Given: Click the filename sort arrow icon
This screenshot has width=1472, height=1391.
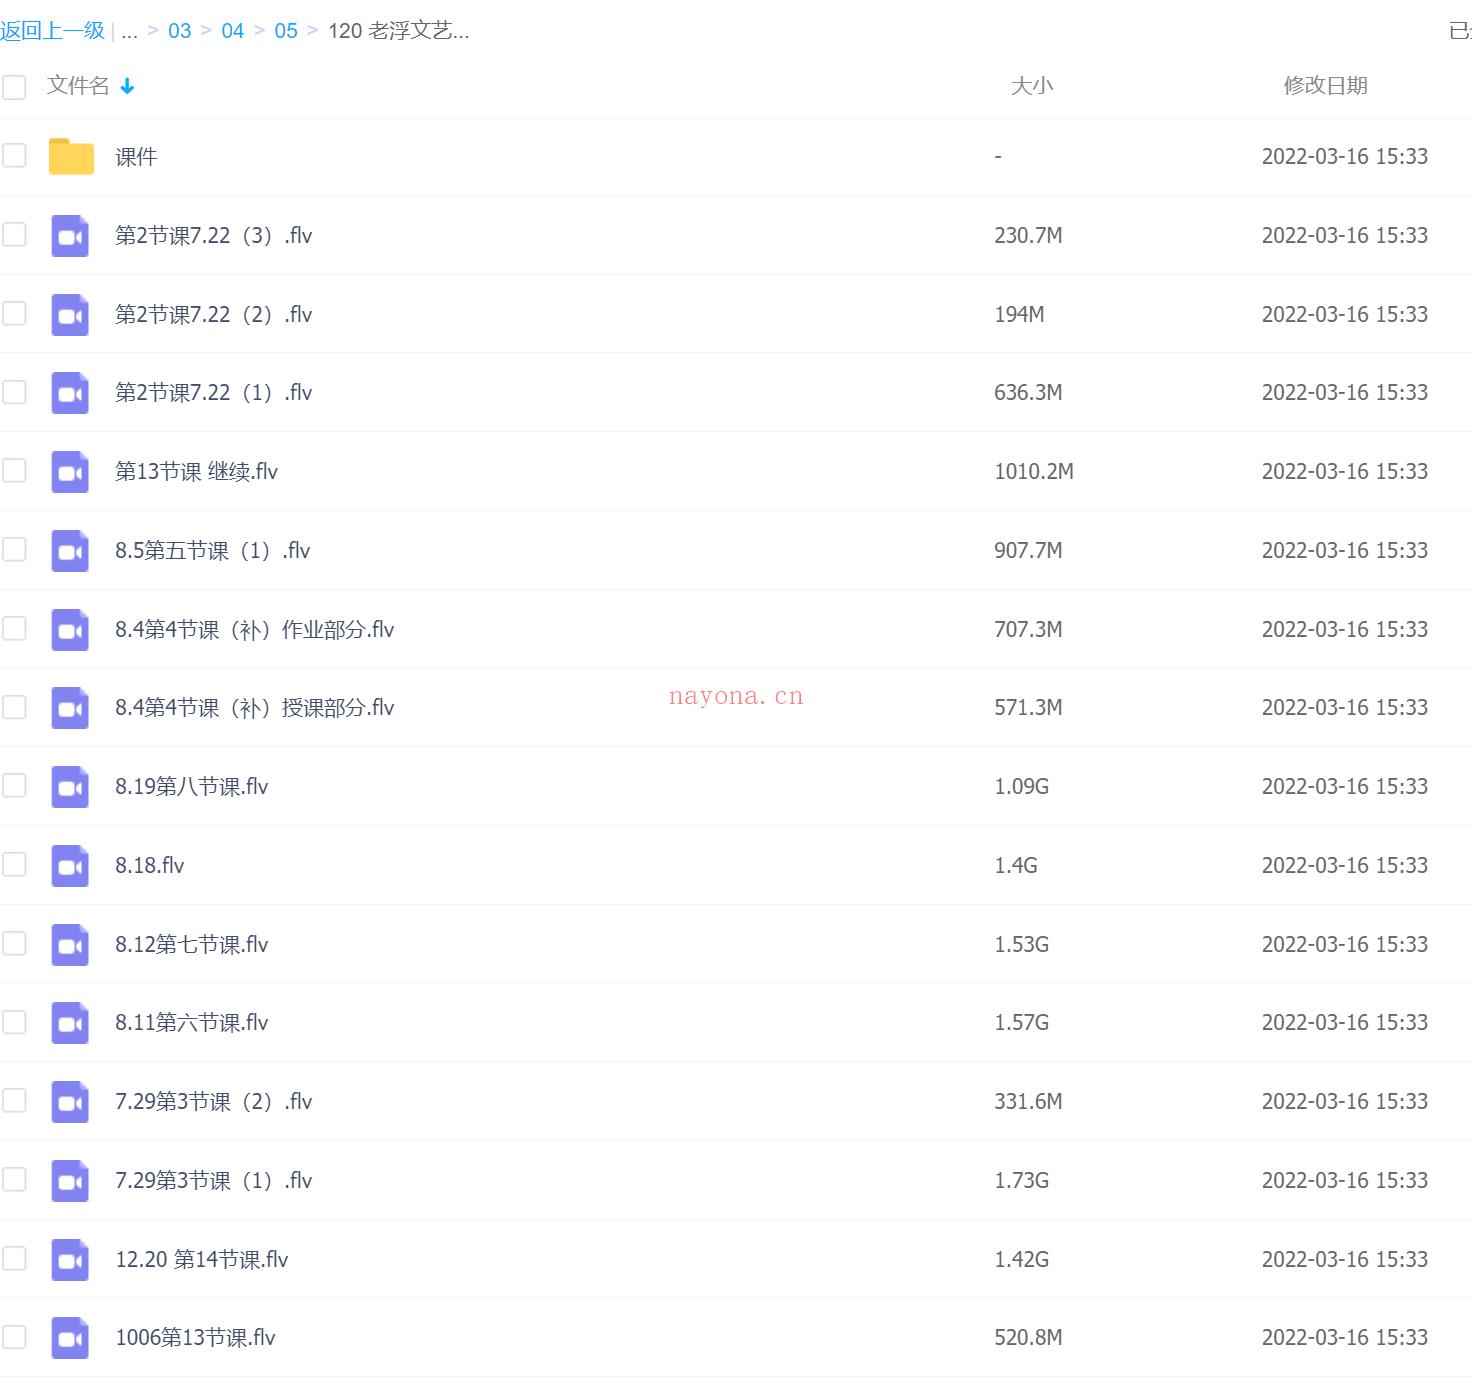Looking at the screenshot, I should [127, 87].
